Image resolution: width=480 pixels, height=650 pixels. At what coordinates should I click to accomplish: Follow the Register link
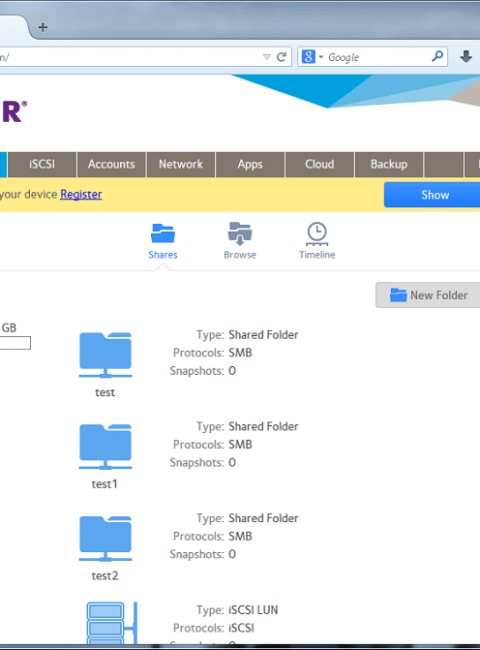81,194
